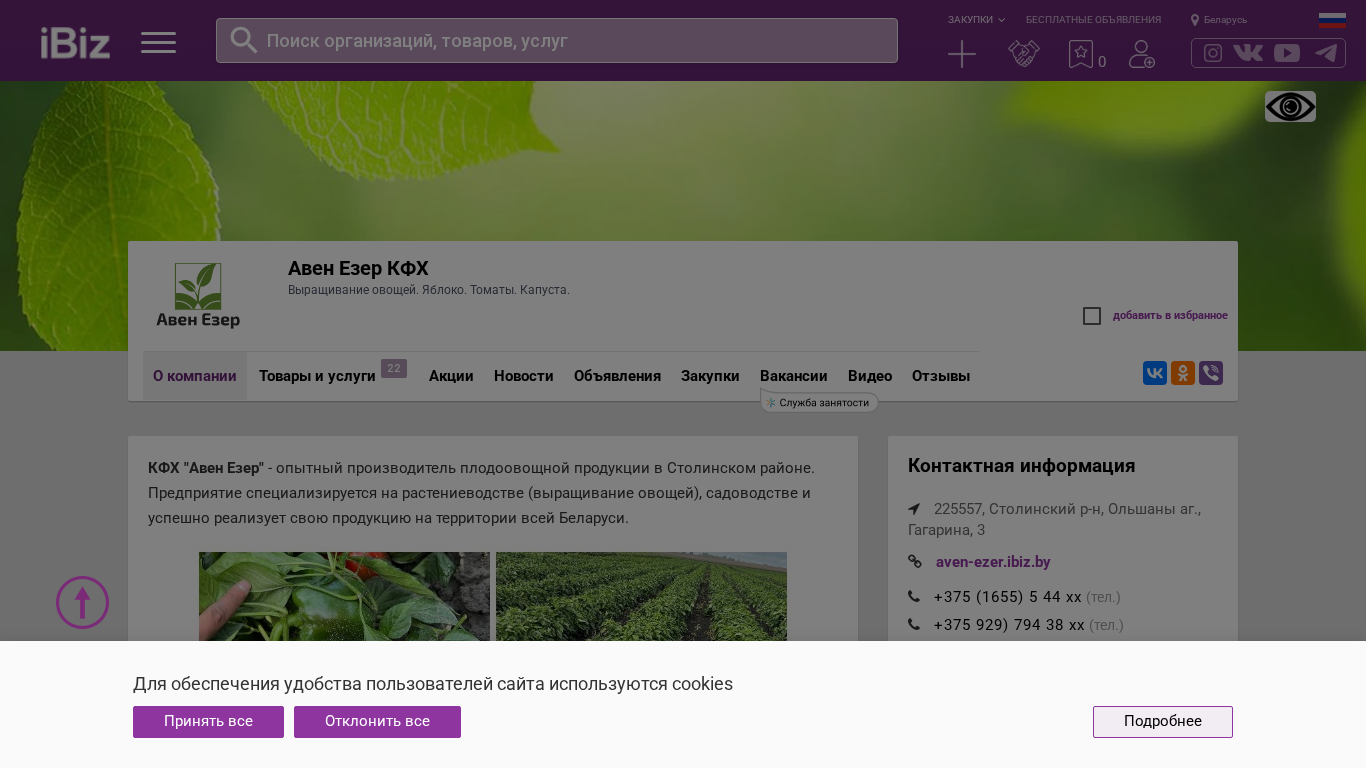Viewport: 1366px width, 768px height.
Task: Open the favorites bookmark star icon
Action: click(1081, 54)
